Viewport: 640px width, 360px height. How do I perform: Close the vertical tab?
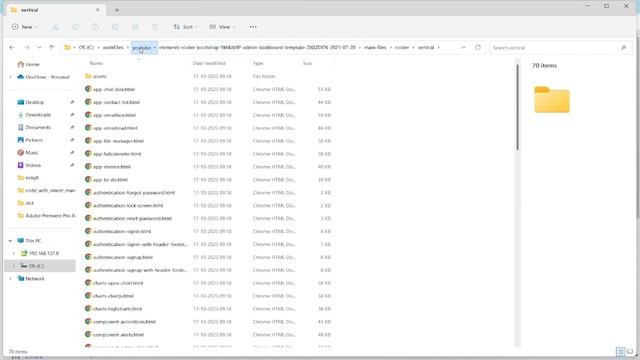98,10
